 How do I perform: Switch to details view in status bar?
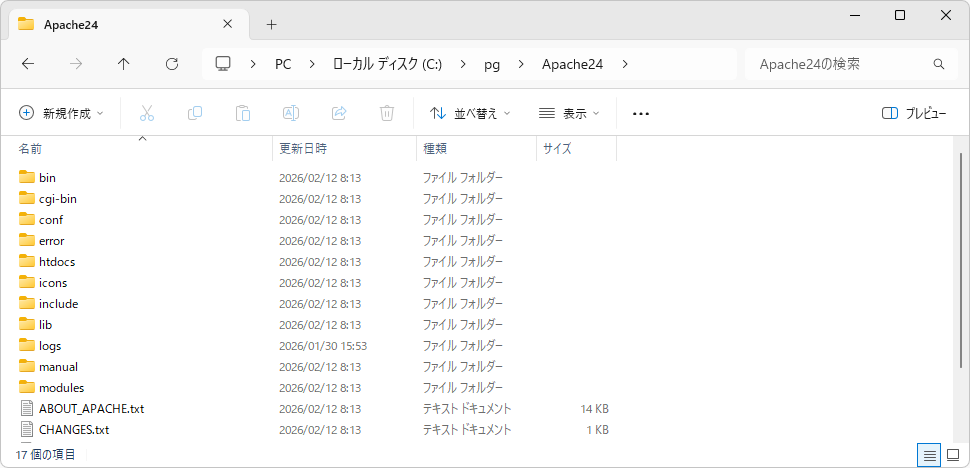929,456
